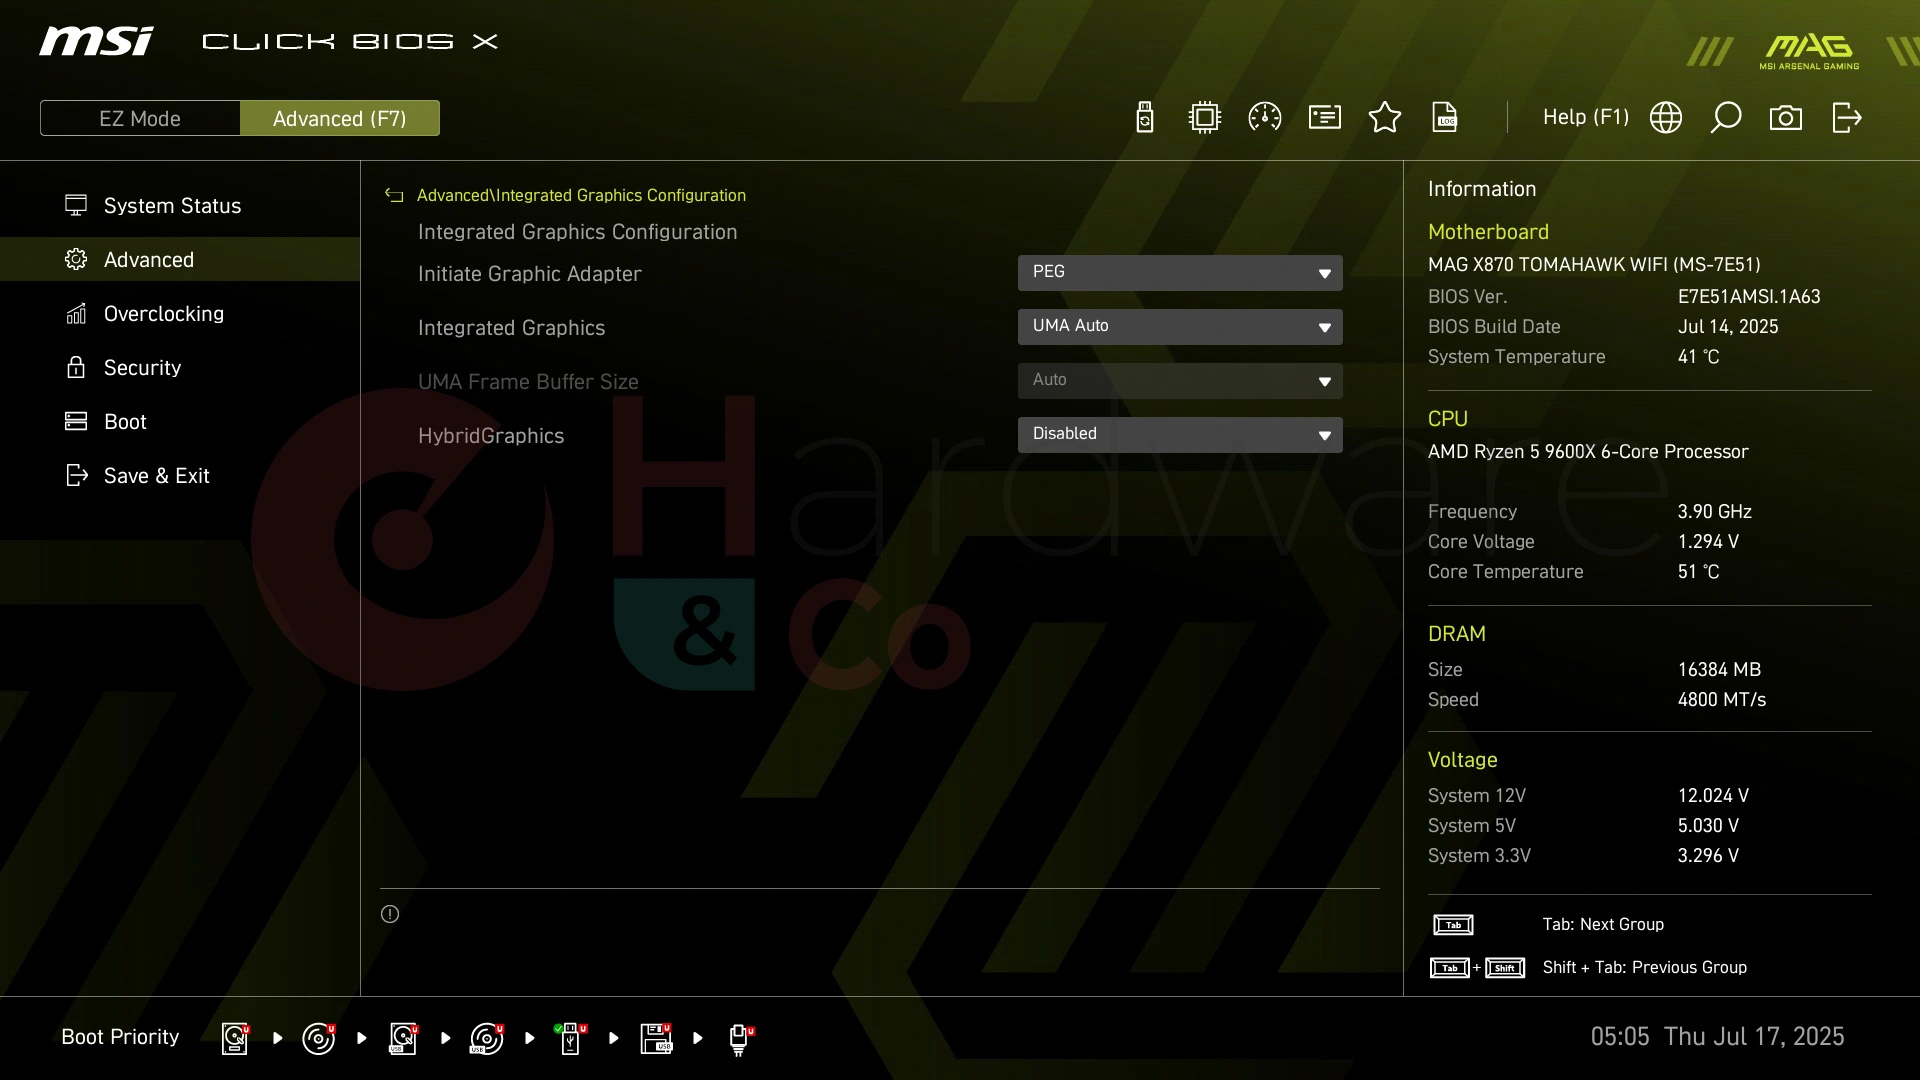Screen dimensions: 1920x1080
Task: Open Boot menu label
Action: pyautogui.click(x=125, y=422)
